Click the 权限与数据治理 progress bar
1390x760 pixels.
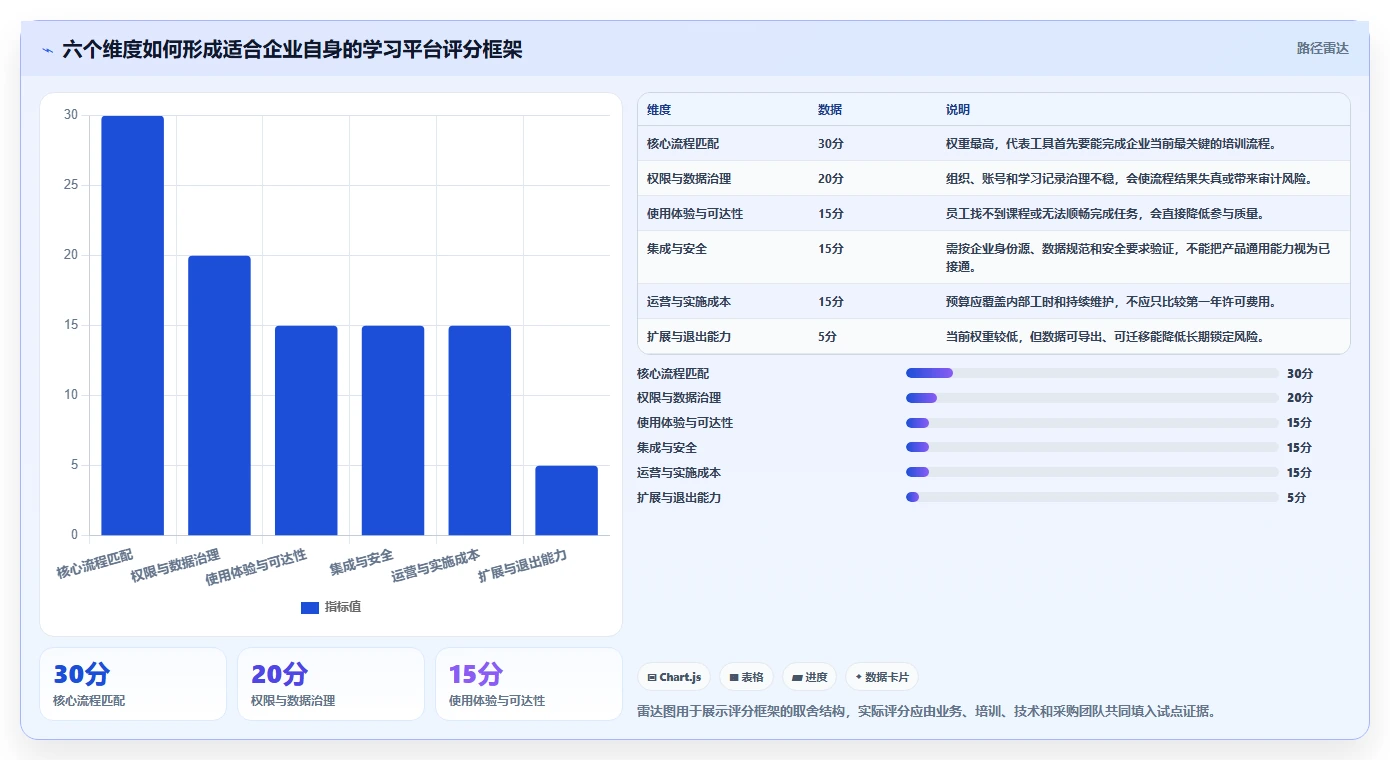pyautogui.click(x=1092, y=398)
